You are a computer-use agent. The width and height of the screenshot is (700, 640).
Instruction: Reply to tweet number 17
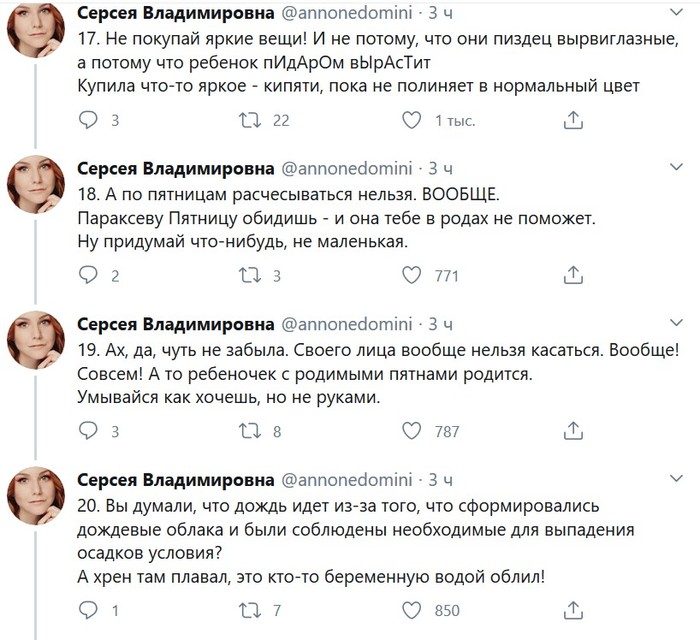point(89,120)
